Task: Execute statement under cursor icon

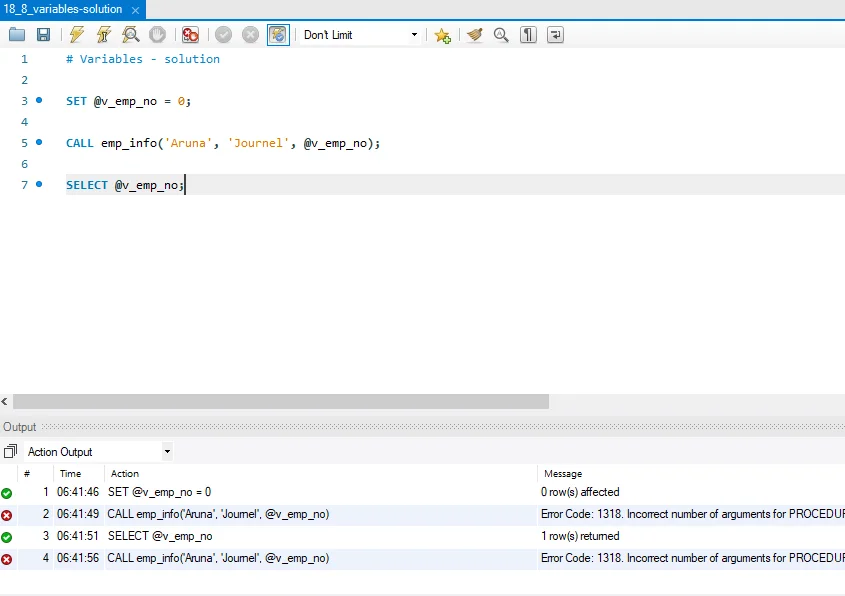Action: [104, 35]
